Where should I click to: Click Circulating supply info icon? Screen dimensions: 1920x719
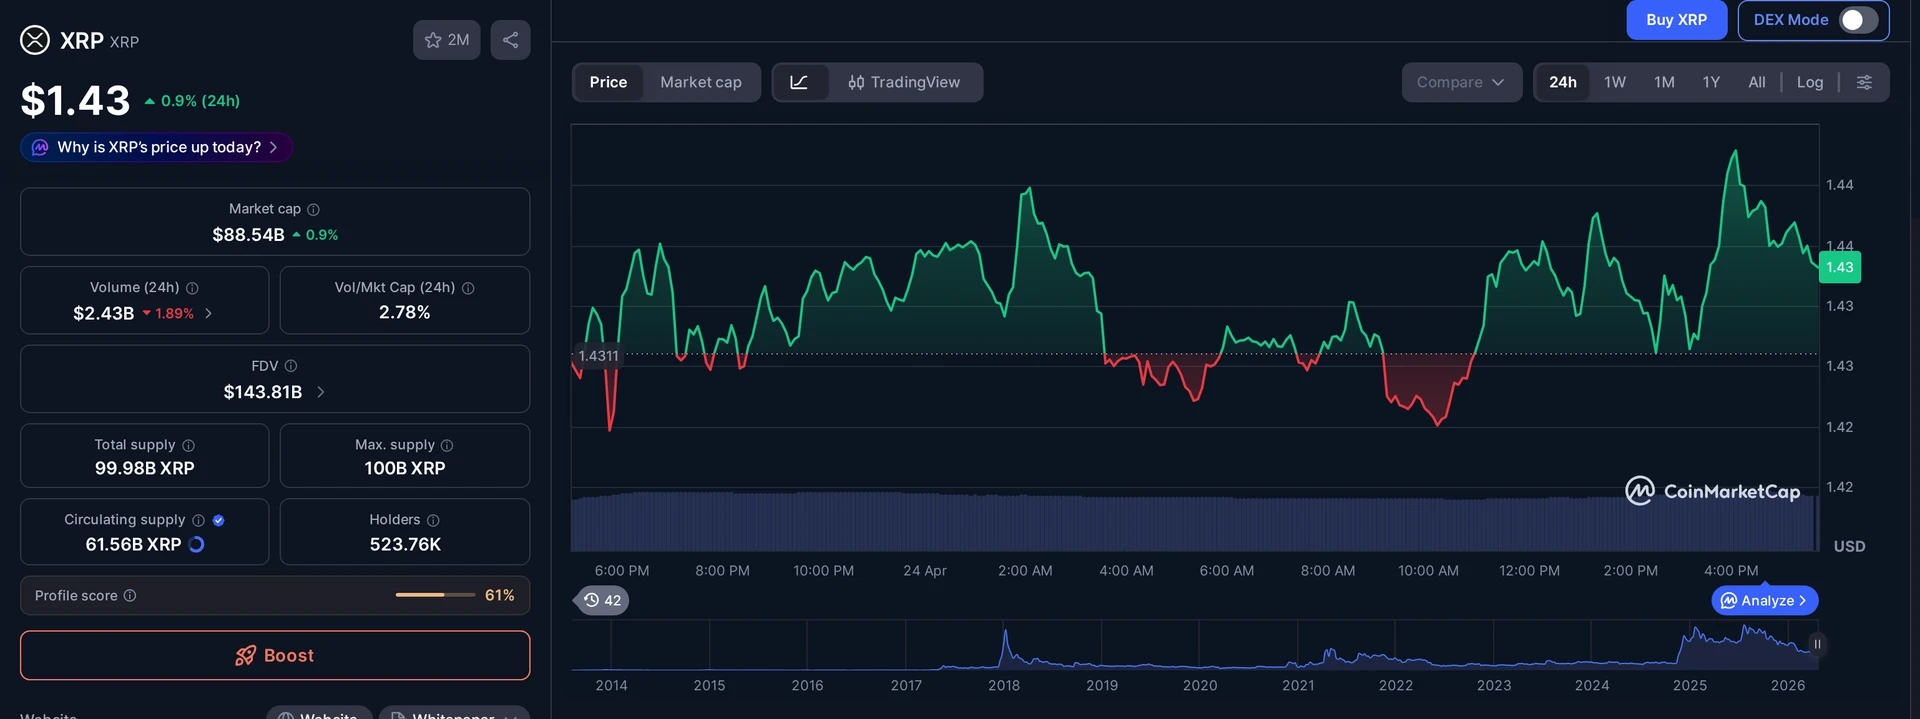tap(198, 520)
